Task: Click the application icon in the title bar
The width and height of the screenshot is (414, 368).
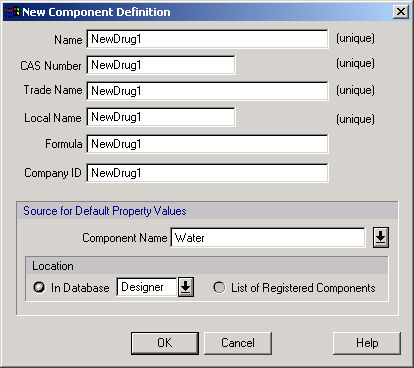Action: [x=12, y=12]
